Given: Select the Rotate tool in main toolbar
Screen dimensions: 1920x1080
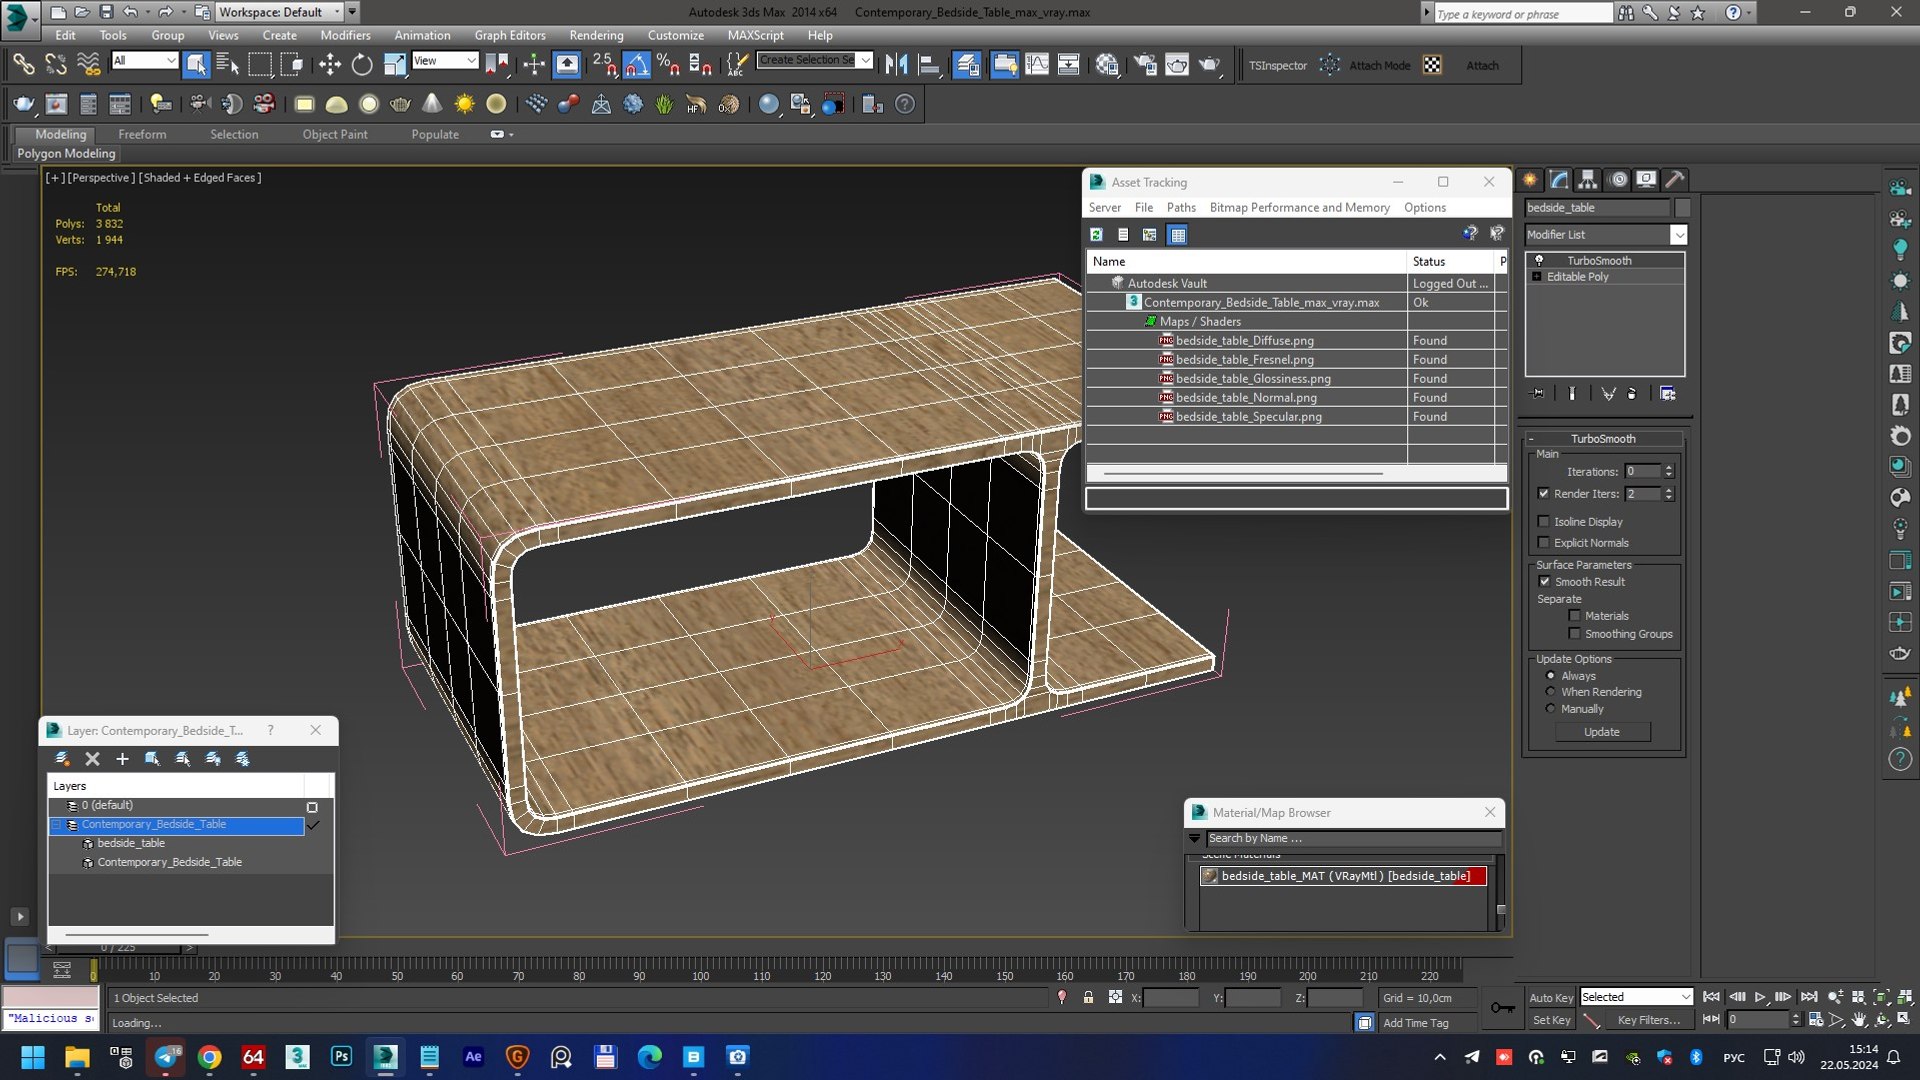Looking at the screenshot, I should [361, 65].
